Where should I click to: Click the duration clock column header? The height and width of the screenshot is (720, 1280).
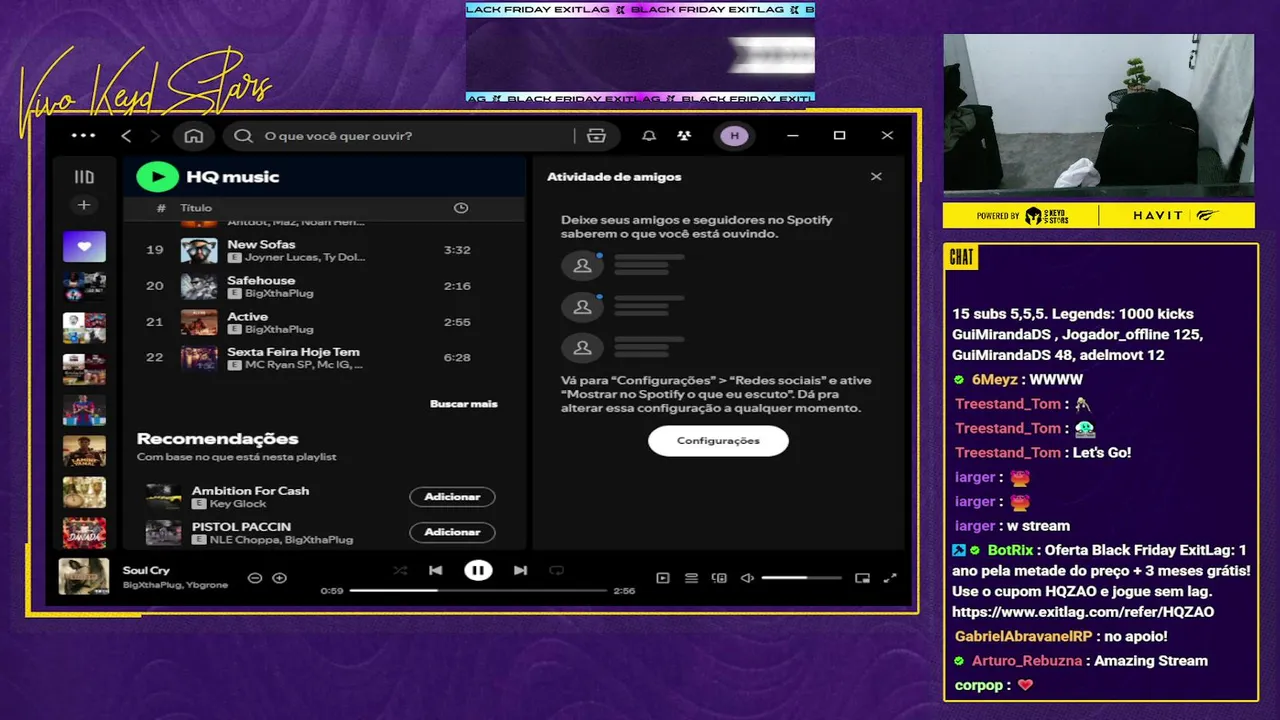click(461, 208)
